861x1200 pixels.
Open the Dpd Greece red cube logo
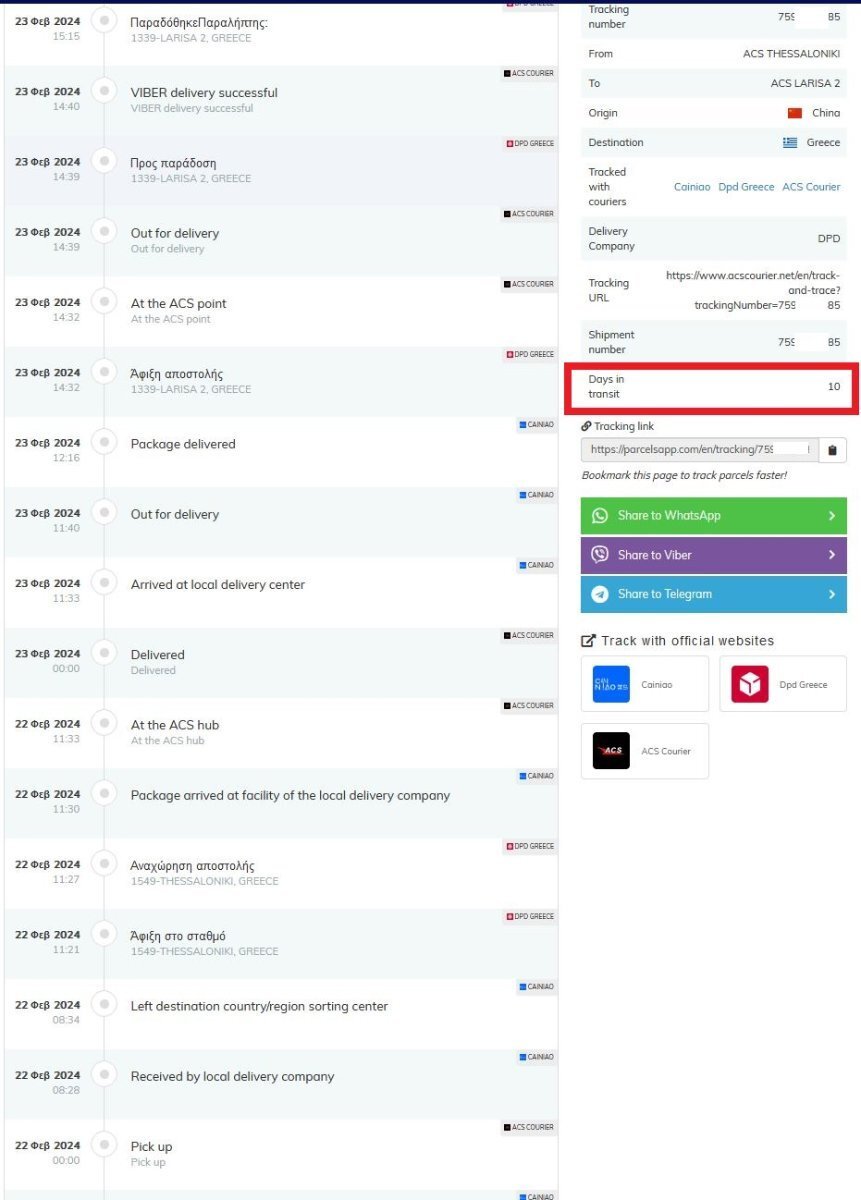[750, 685]
